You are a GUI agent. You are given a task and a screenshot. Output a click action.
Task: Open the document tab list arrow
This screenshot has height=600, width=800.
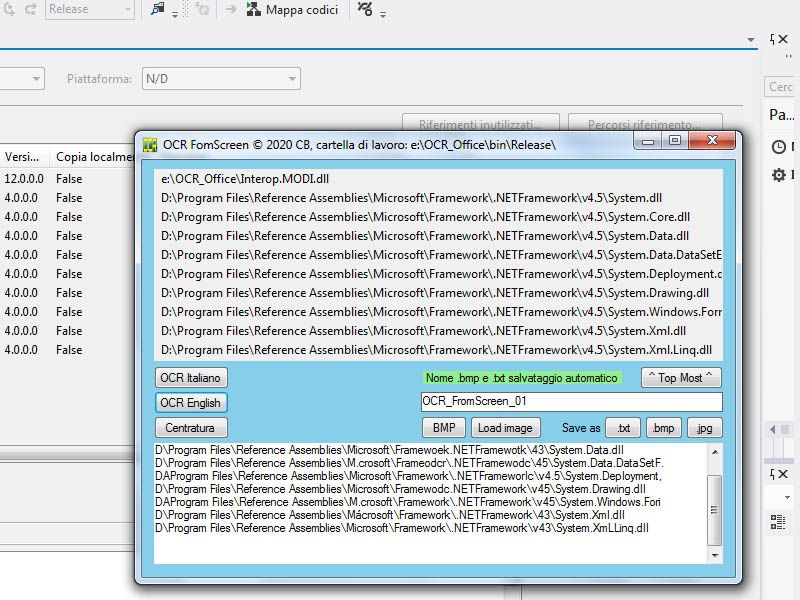click(751, 39)
